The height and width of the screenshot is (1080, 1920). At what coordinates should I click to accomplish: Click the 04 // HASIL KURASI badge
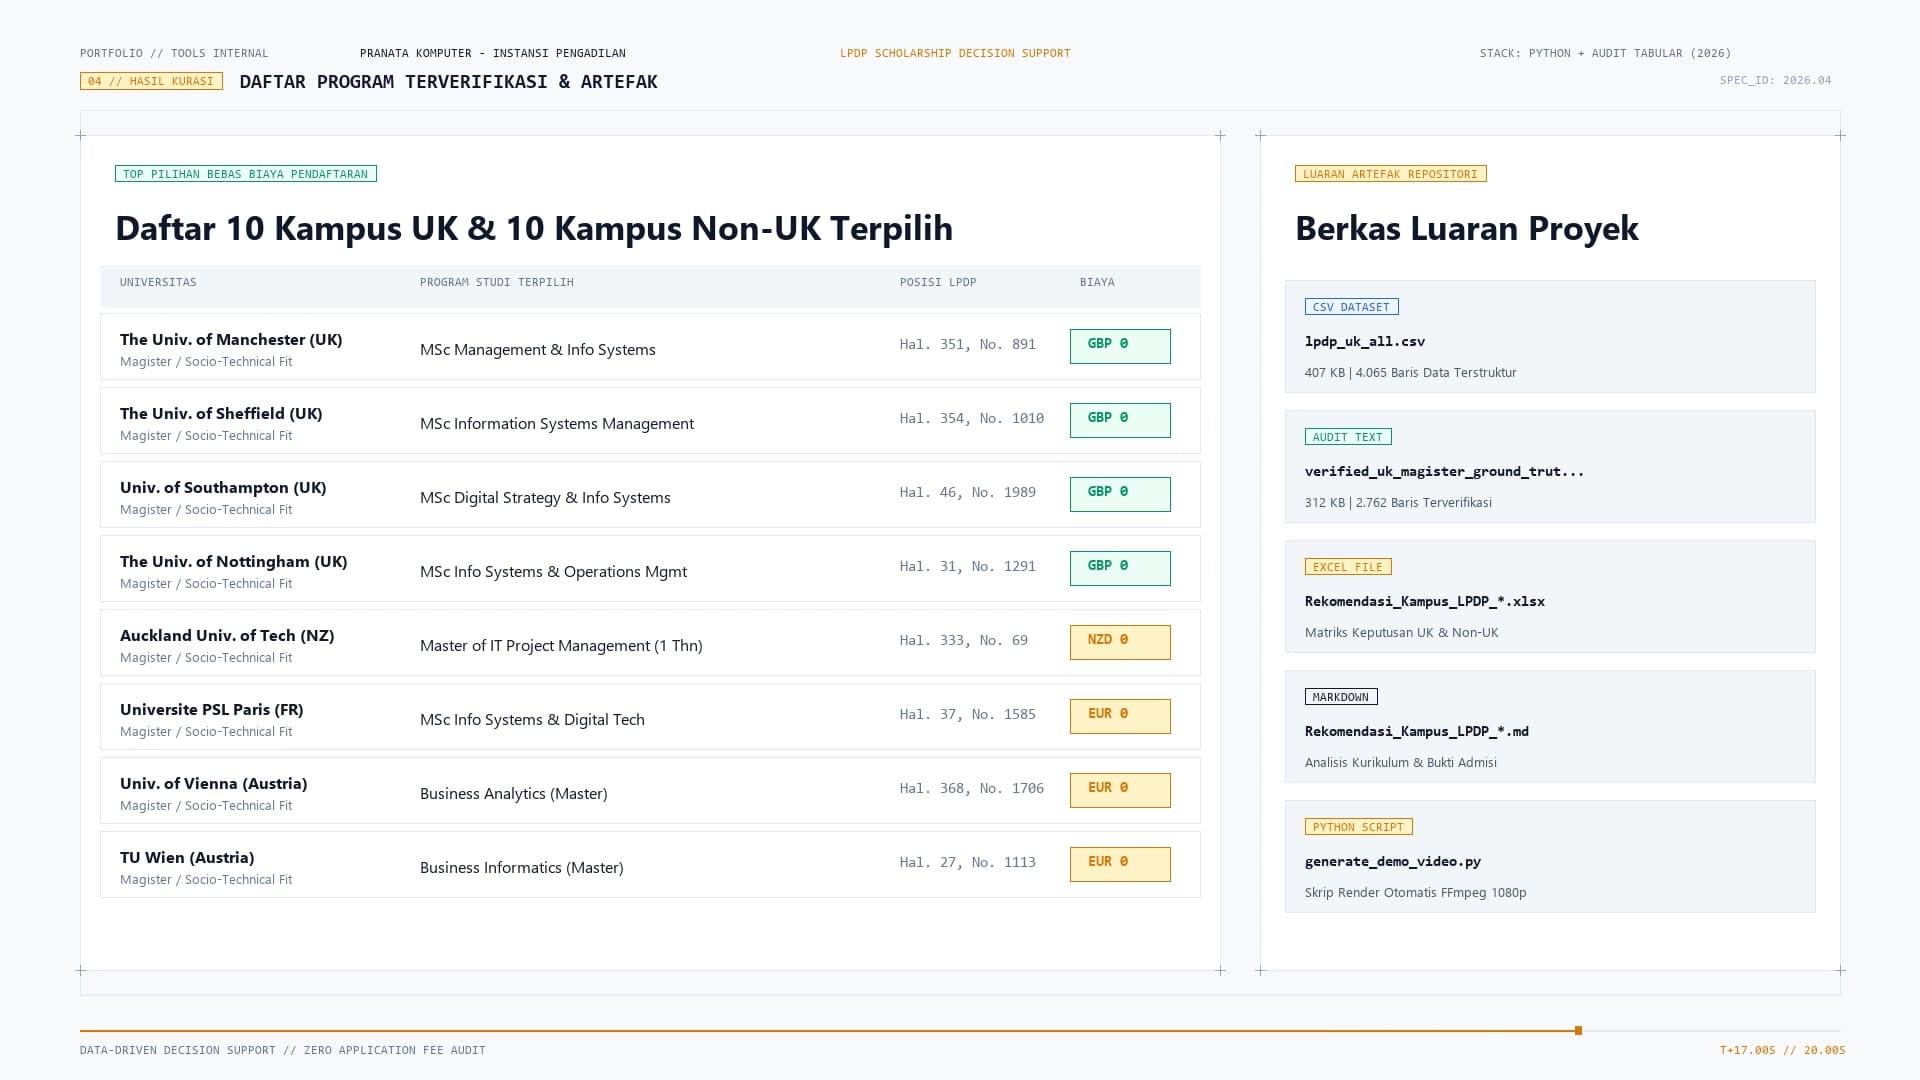point(151,81)
